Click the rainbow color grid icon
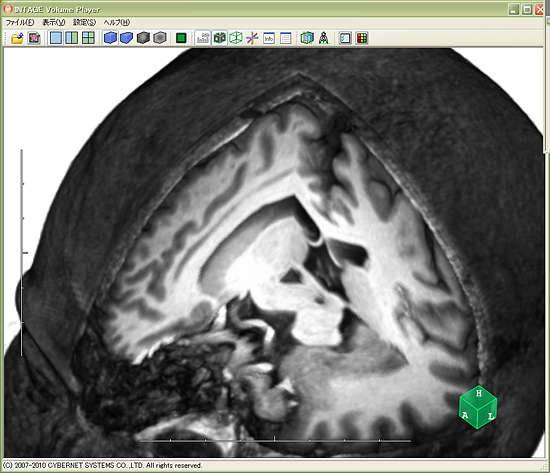 pyautogui.click(x=362, y=38)
